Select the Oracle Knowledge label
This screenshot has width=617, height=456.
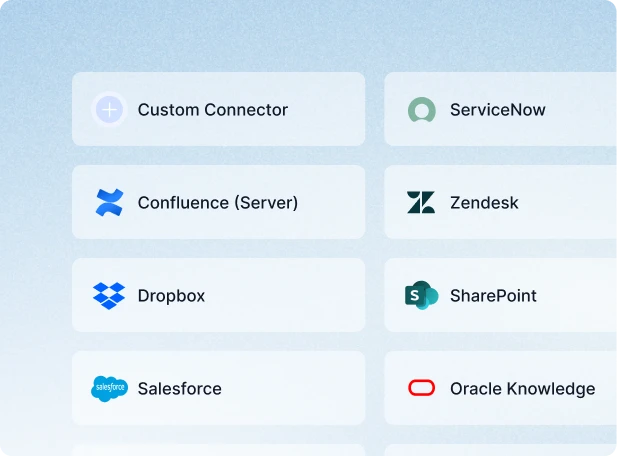click(523, 389)
